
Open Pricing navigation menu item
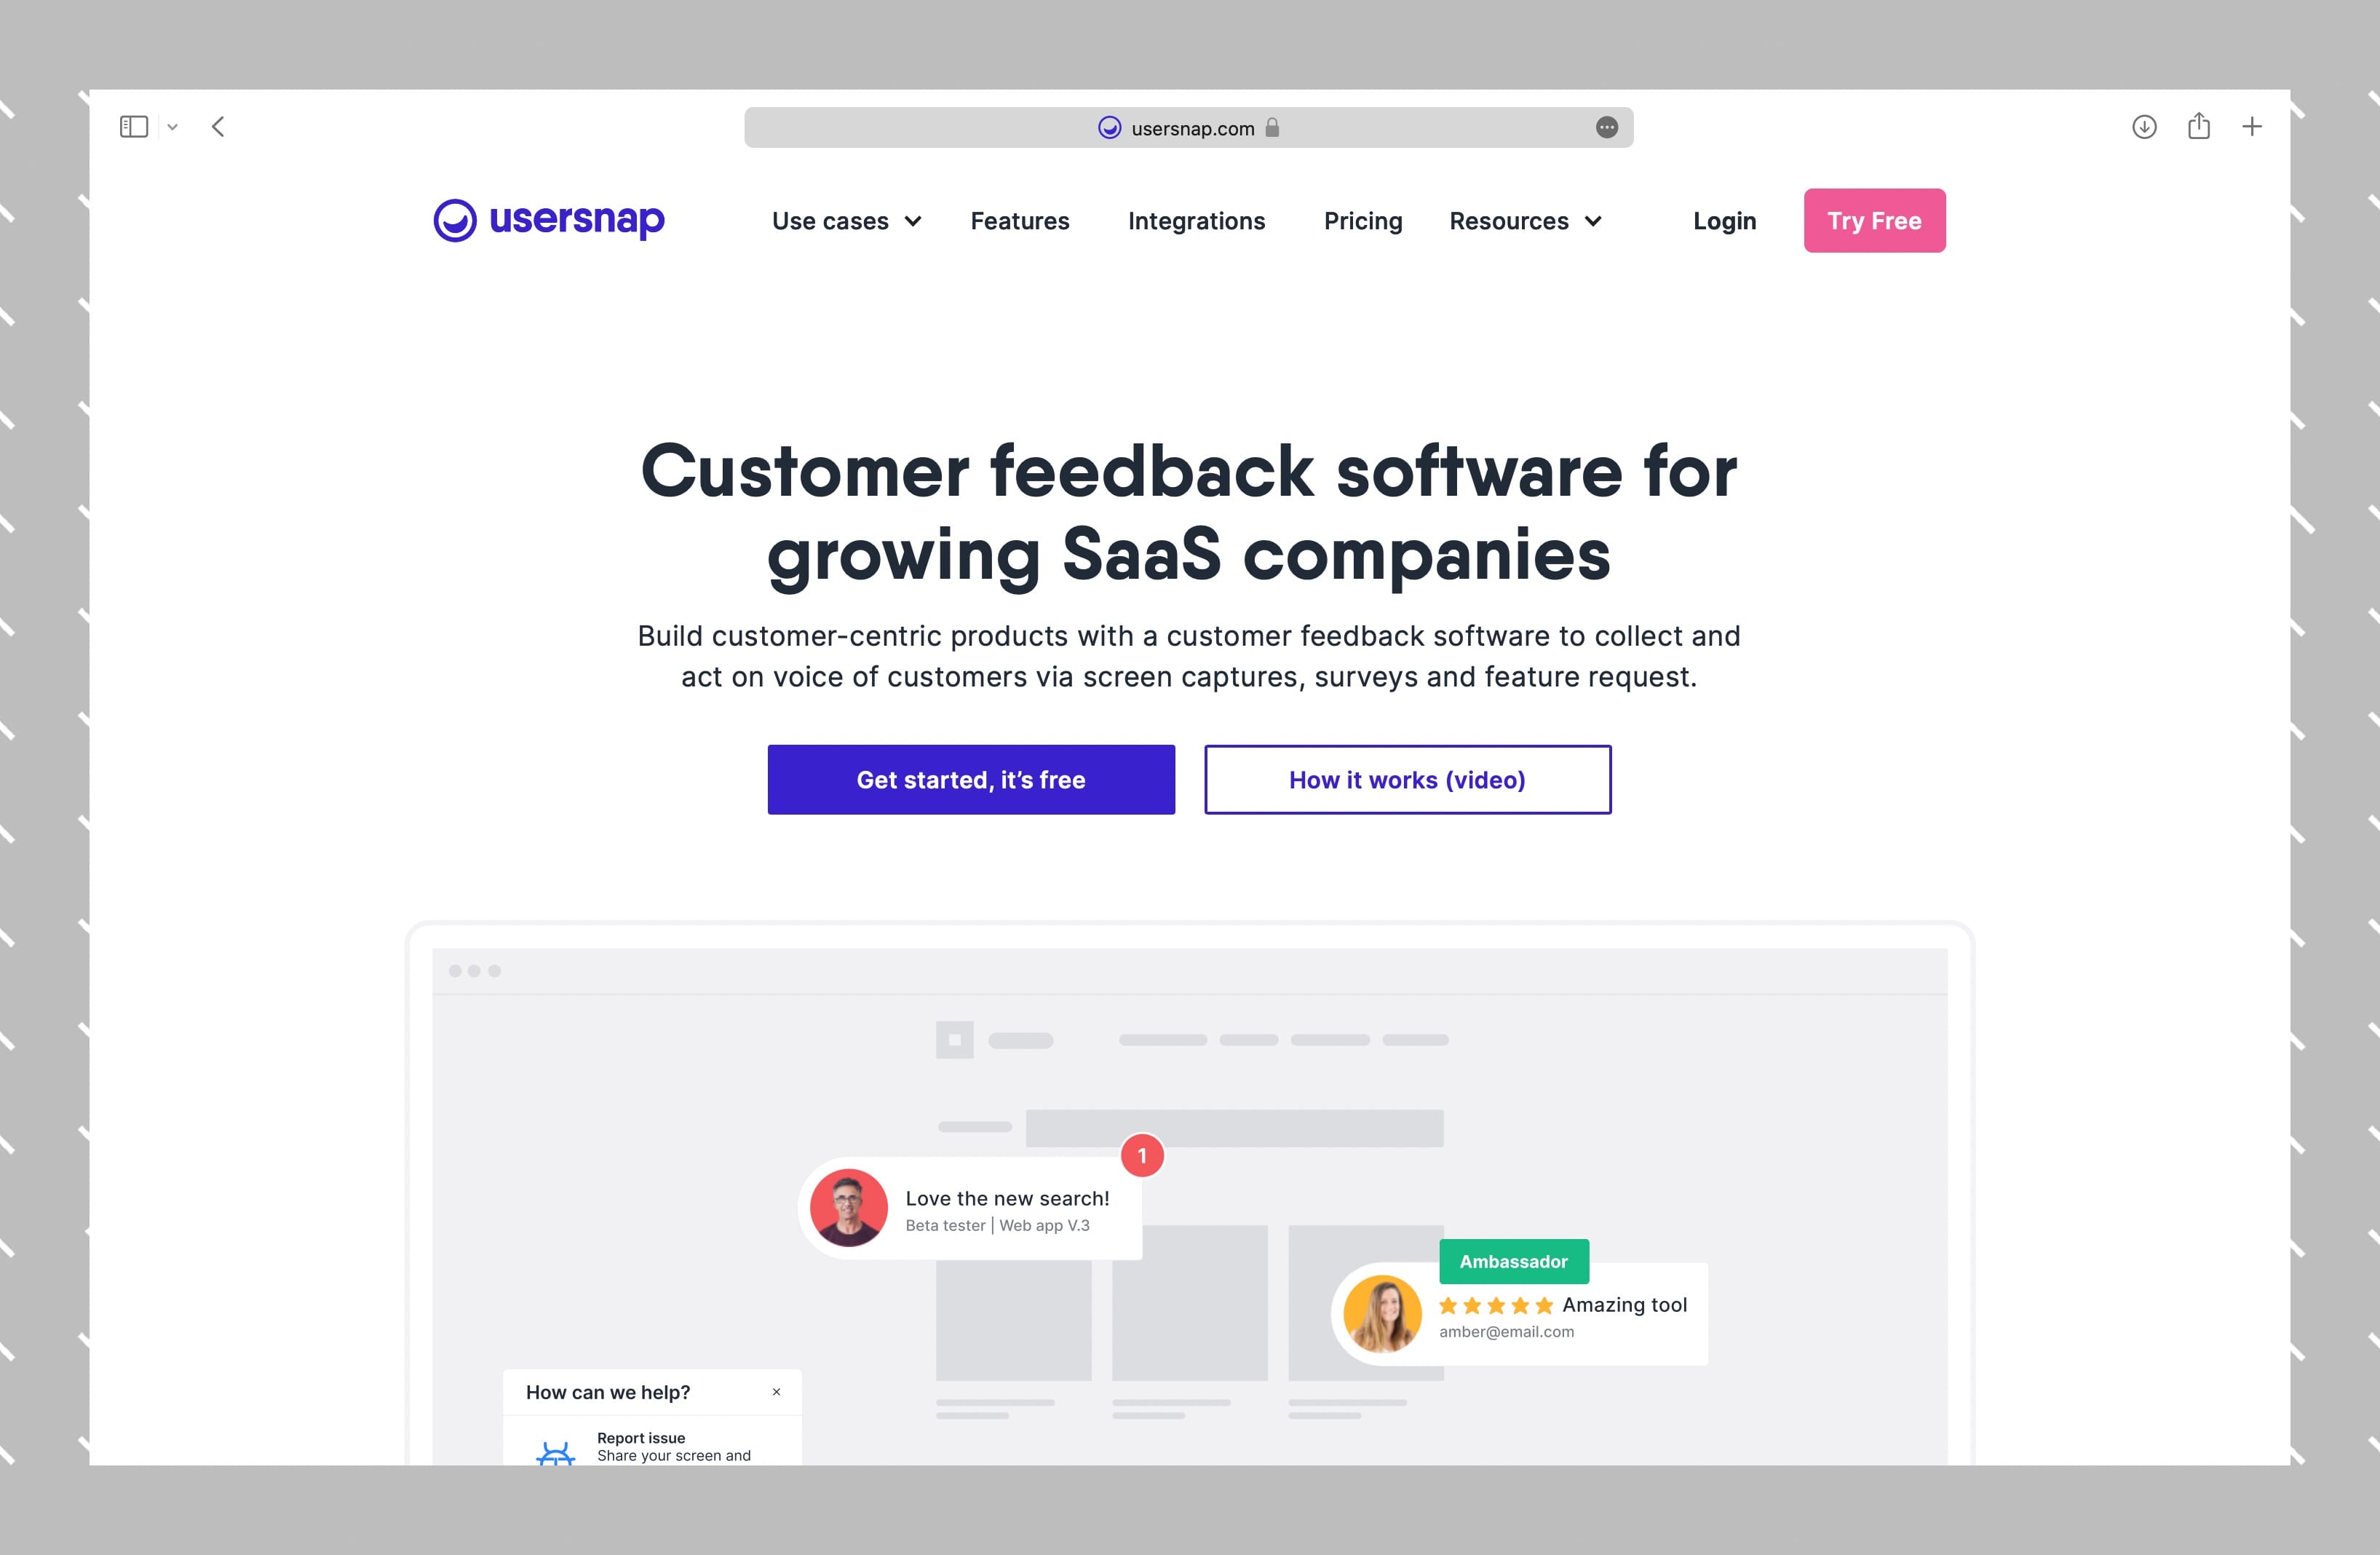[1362, 221]
